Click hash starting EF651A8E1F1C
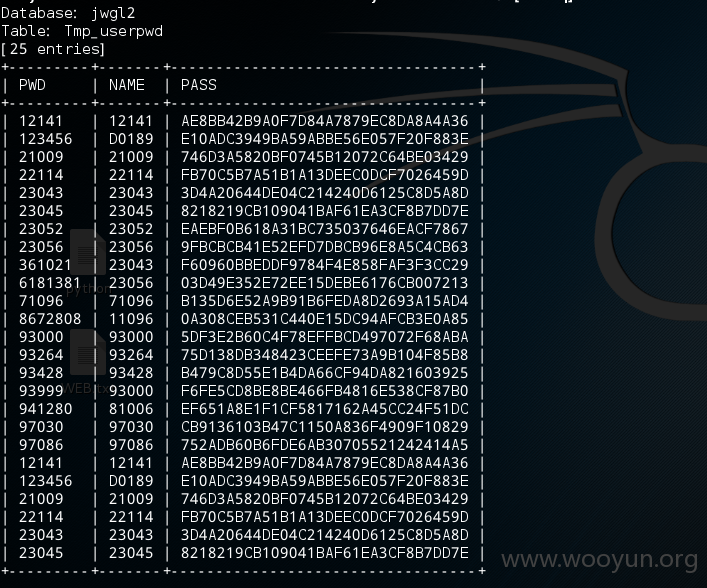707x588 pixels. point(325,409)
